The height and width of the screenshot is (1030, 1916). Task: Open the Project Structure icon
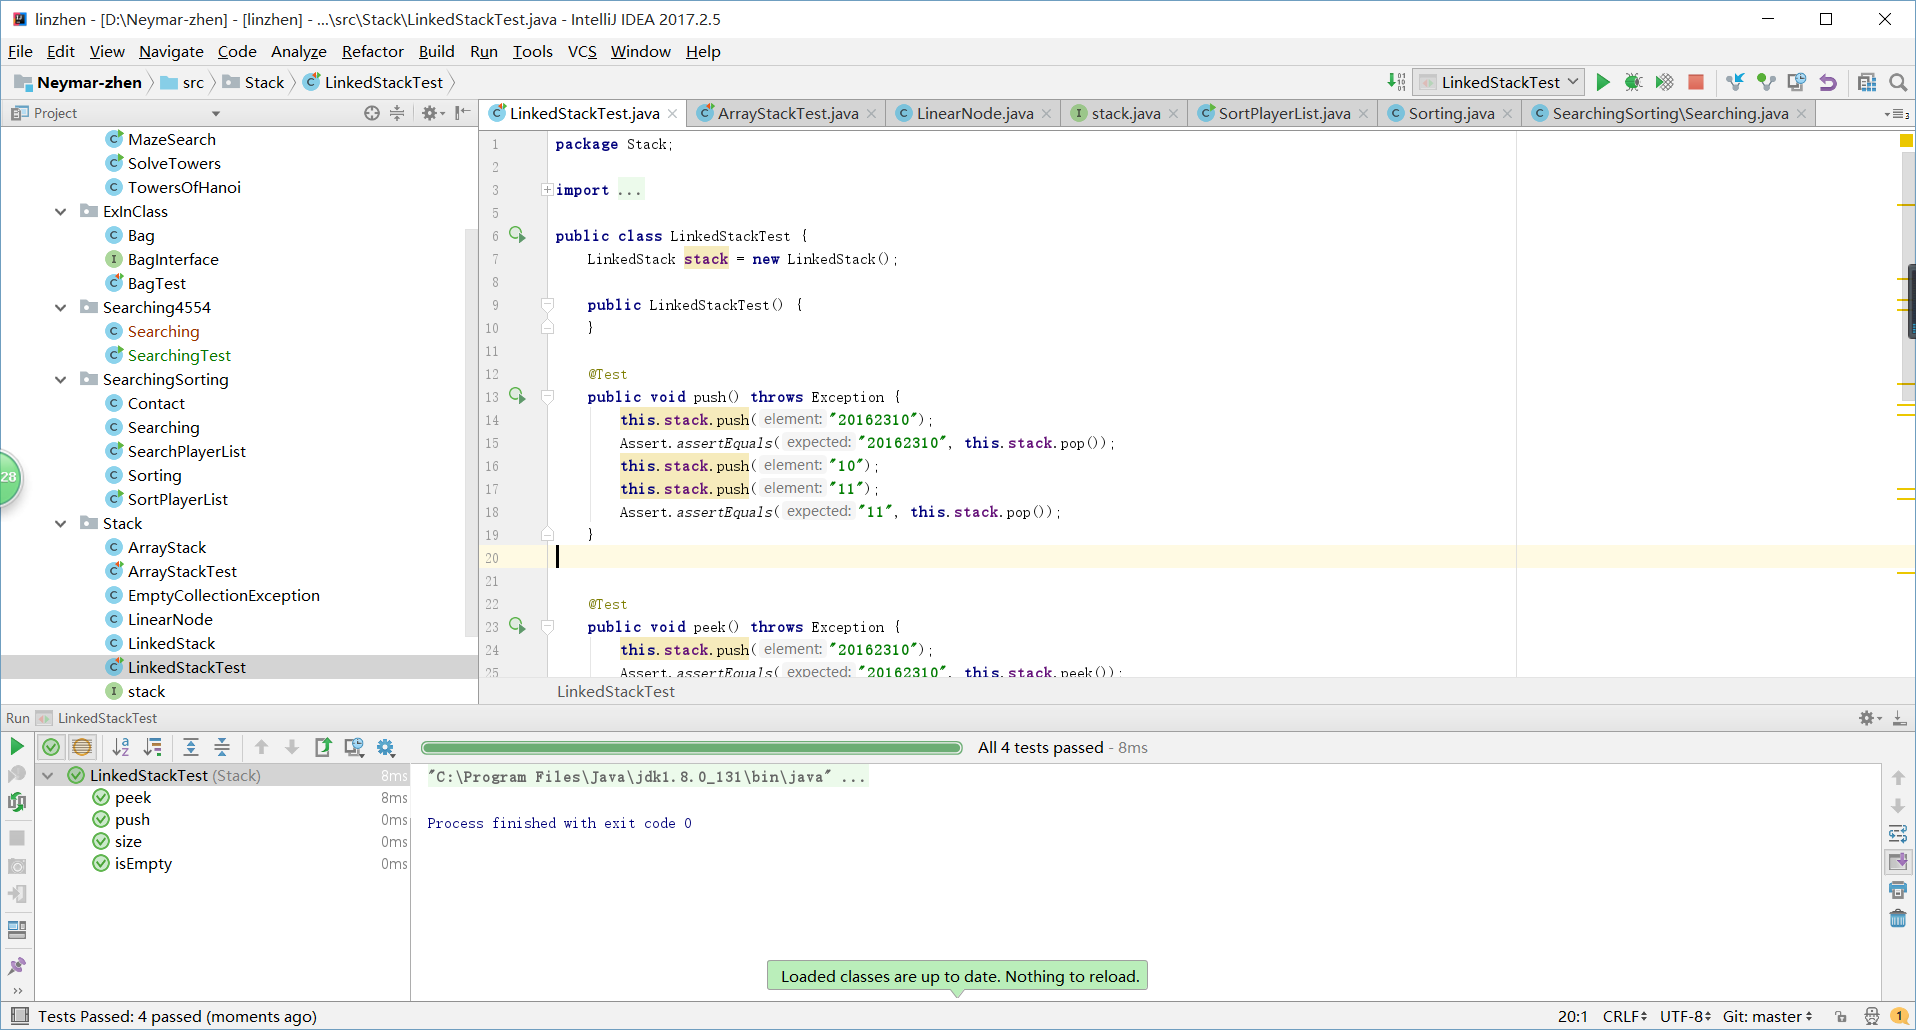coord(1867,82)
